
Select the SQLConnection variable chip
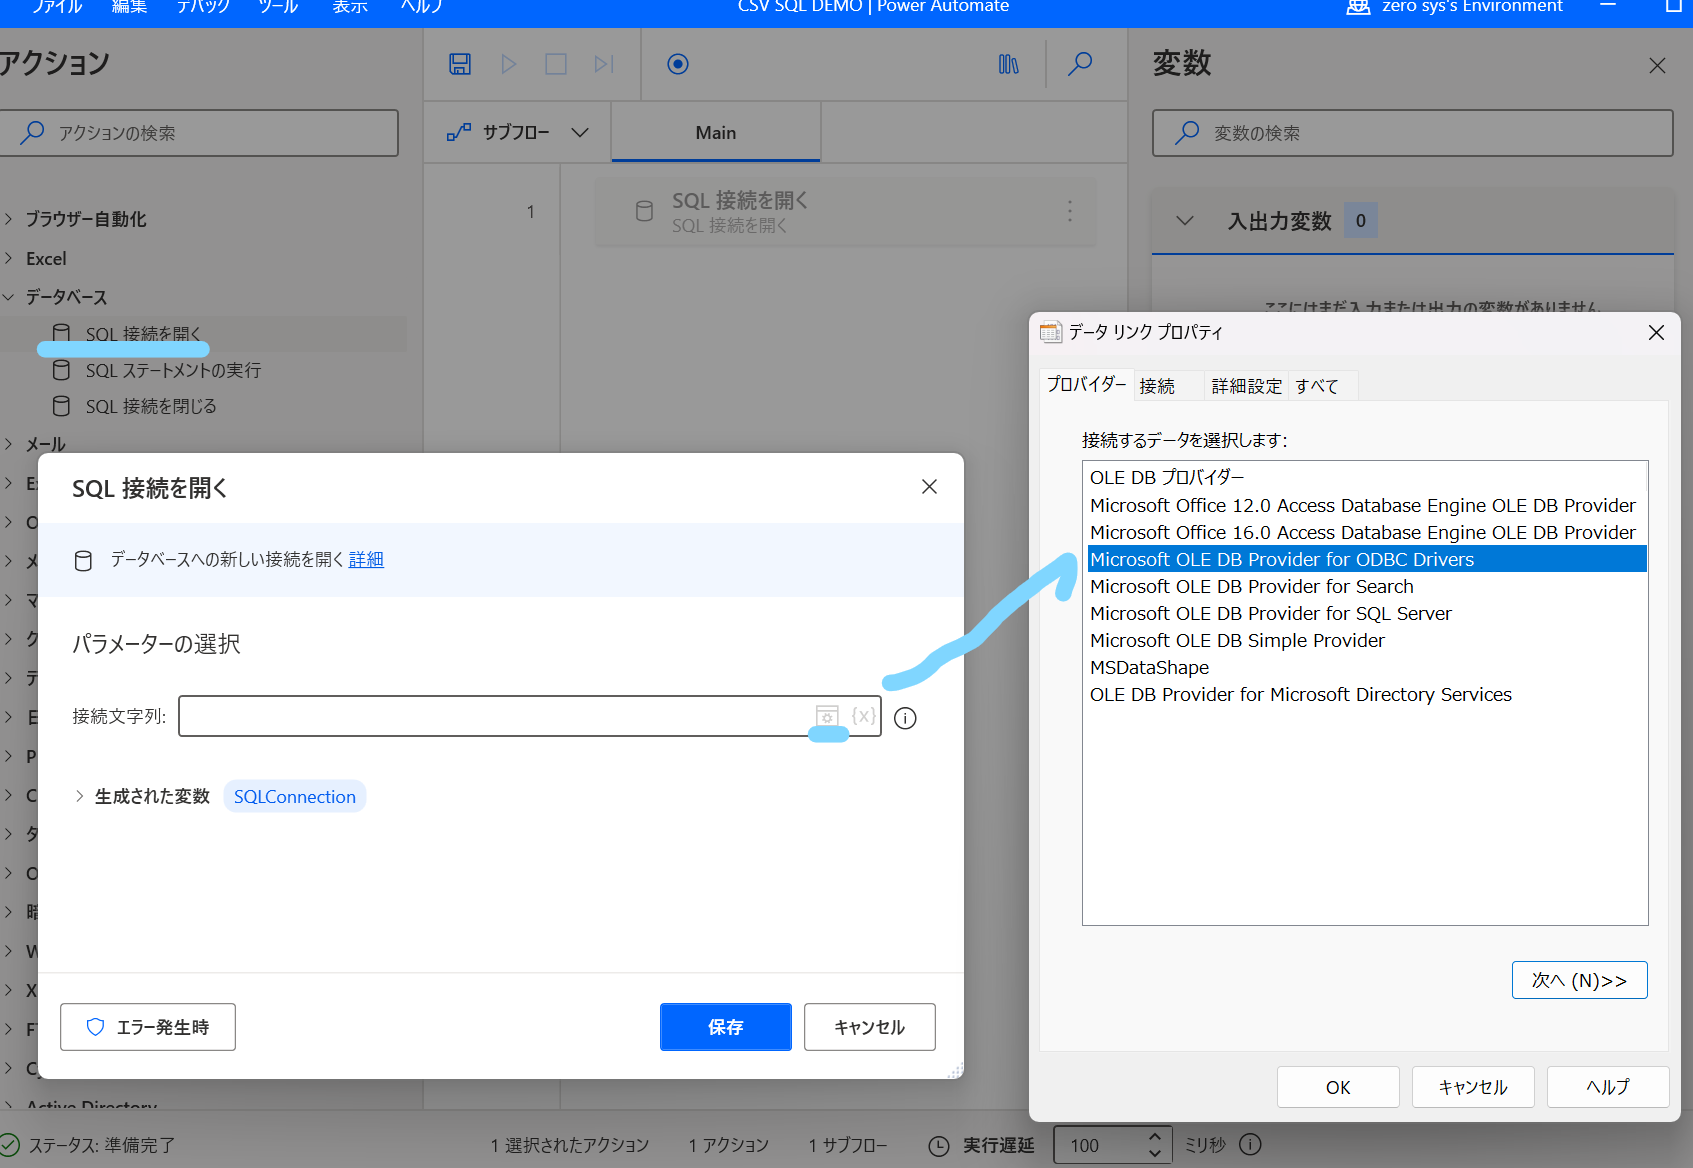pos(295,796)
